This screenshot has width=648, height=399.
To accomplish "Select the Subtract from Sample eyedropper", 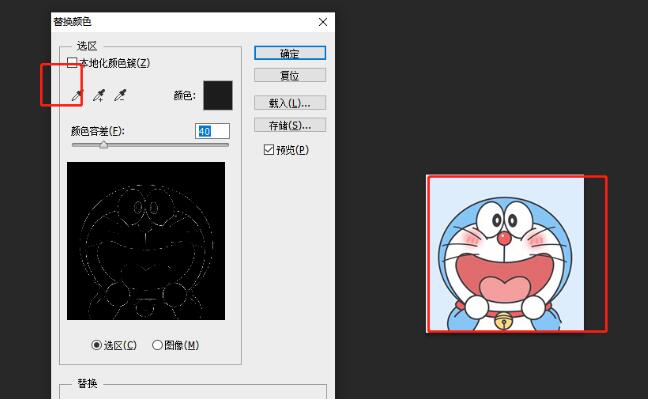I will click(x=120, y=96).
